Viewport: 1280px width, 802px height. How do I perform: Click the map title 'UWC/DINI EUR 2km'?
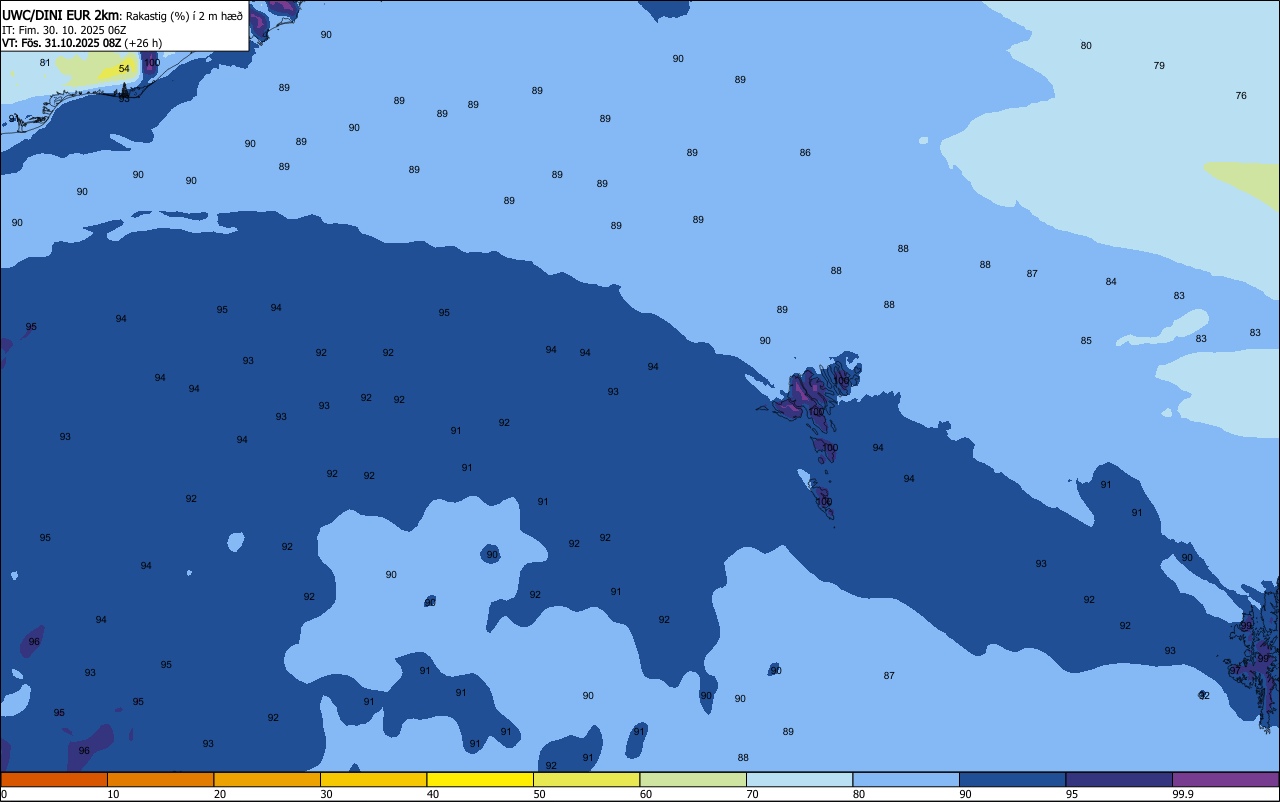point(61,15)
